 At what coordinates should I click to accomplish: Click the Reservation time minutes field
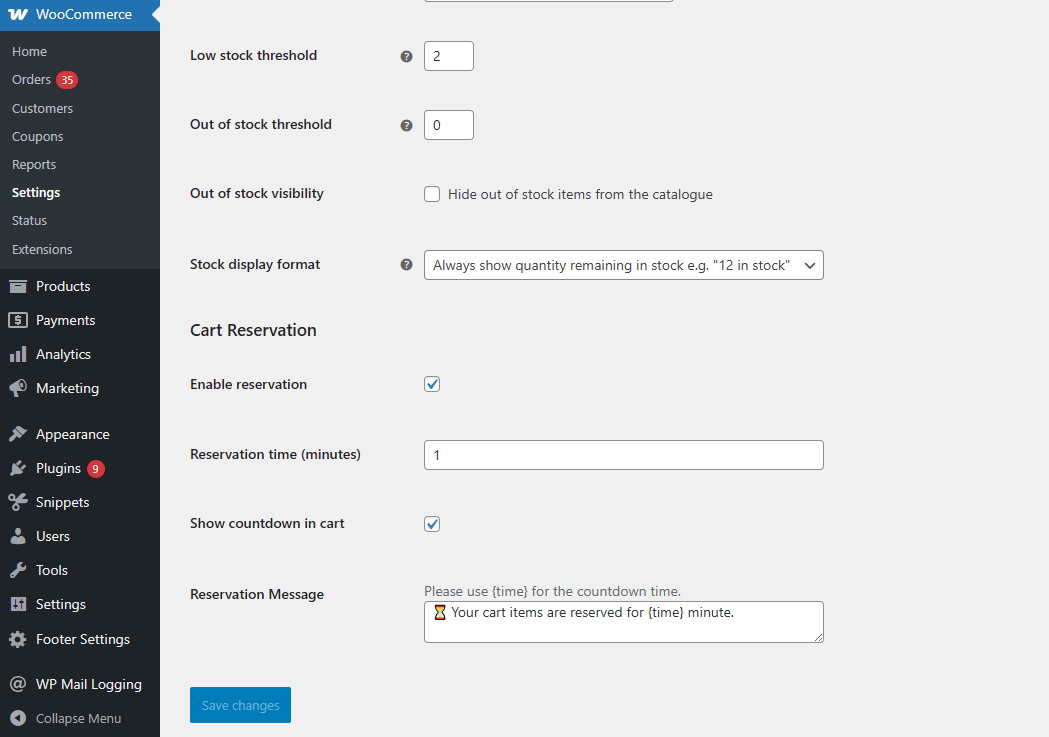[x=623, y=455]
